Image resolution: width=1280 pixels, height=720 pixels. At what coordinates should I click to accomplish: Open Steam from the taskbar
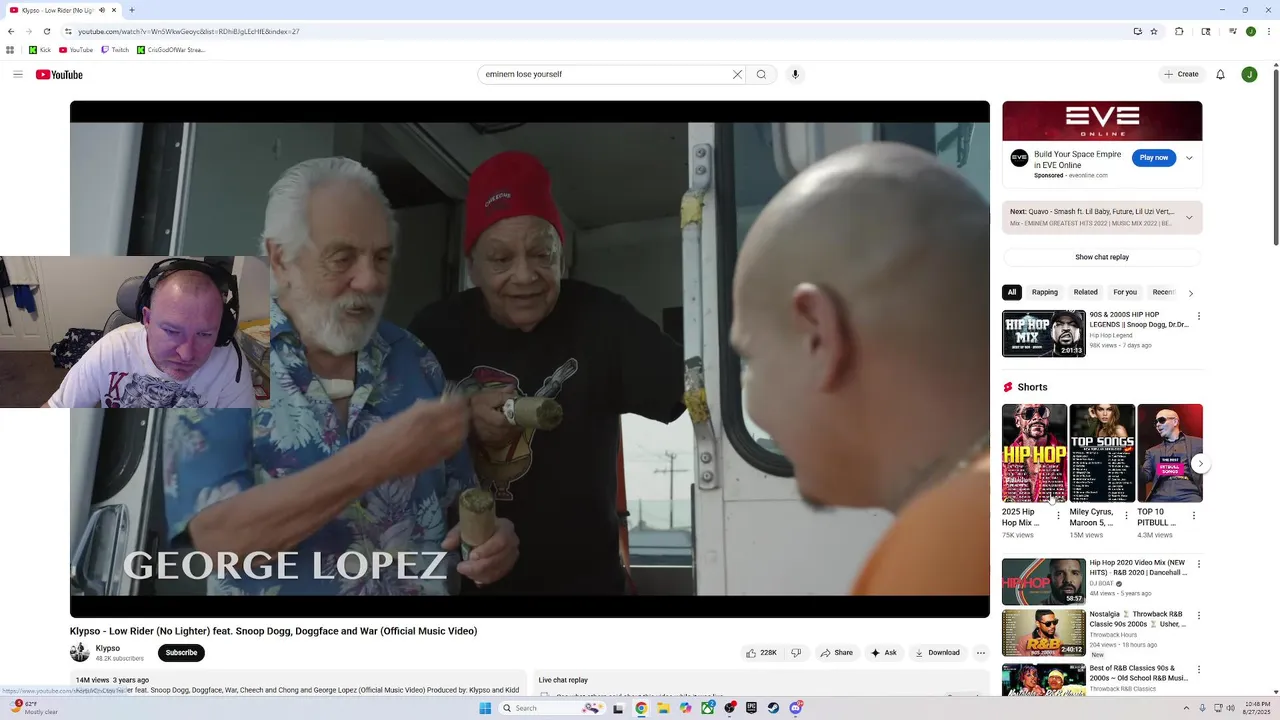[773, 708]
